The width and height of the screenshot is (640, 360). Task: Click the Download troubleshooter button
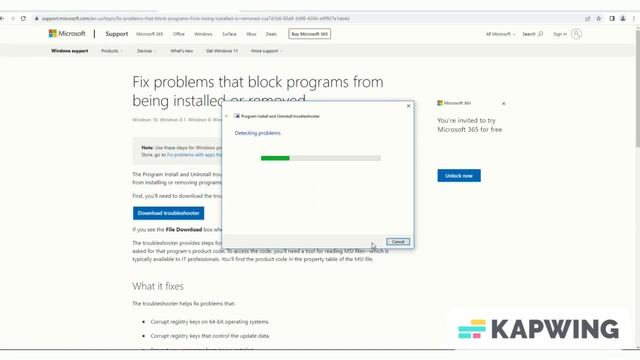(168, 213)
